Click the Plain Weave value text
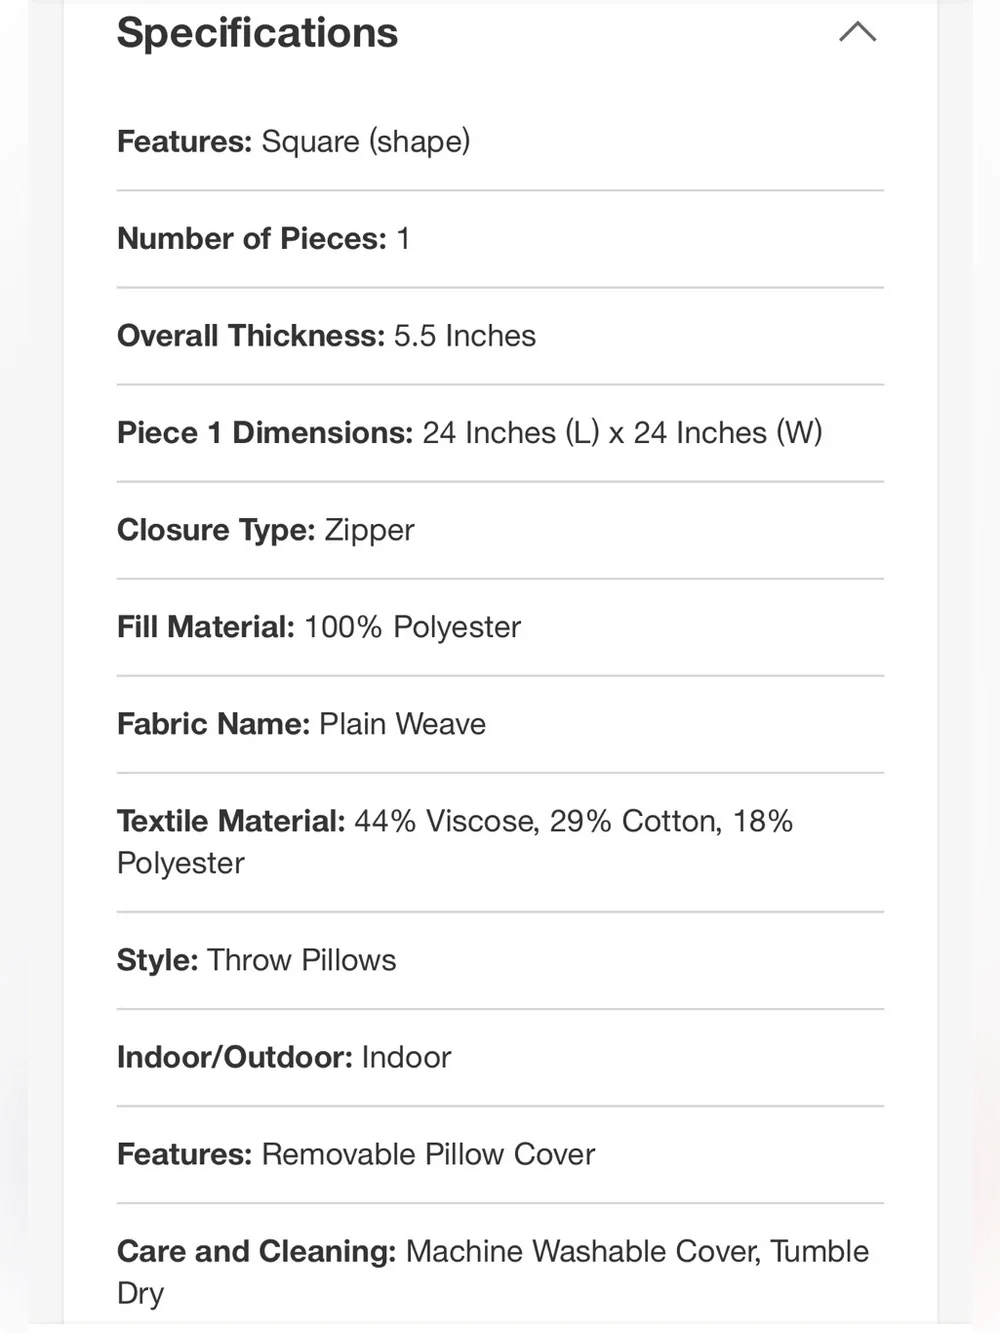 click(x=403, y=724)
